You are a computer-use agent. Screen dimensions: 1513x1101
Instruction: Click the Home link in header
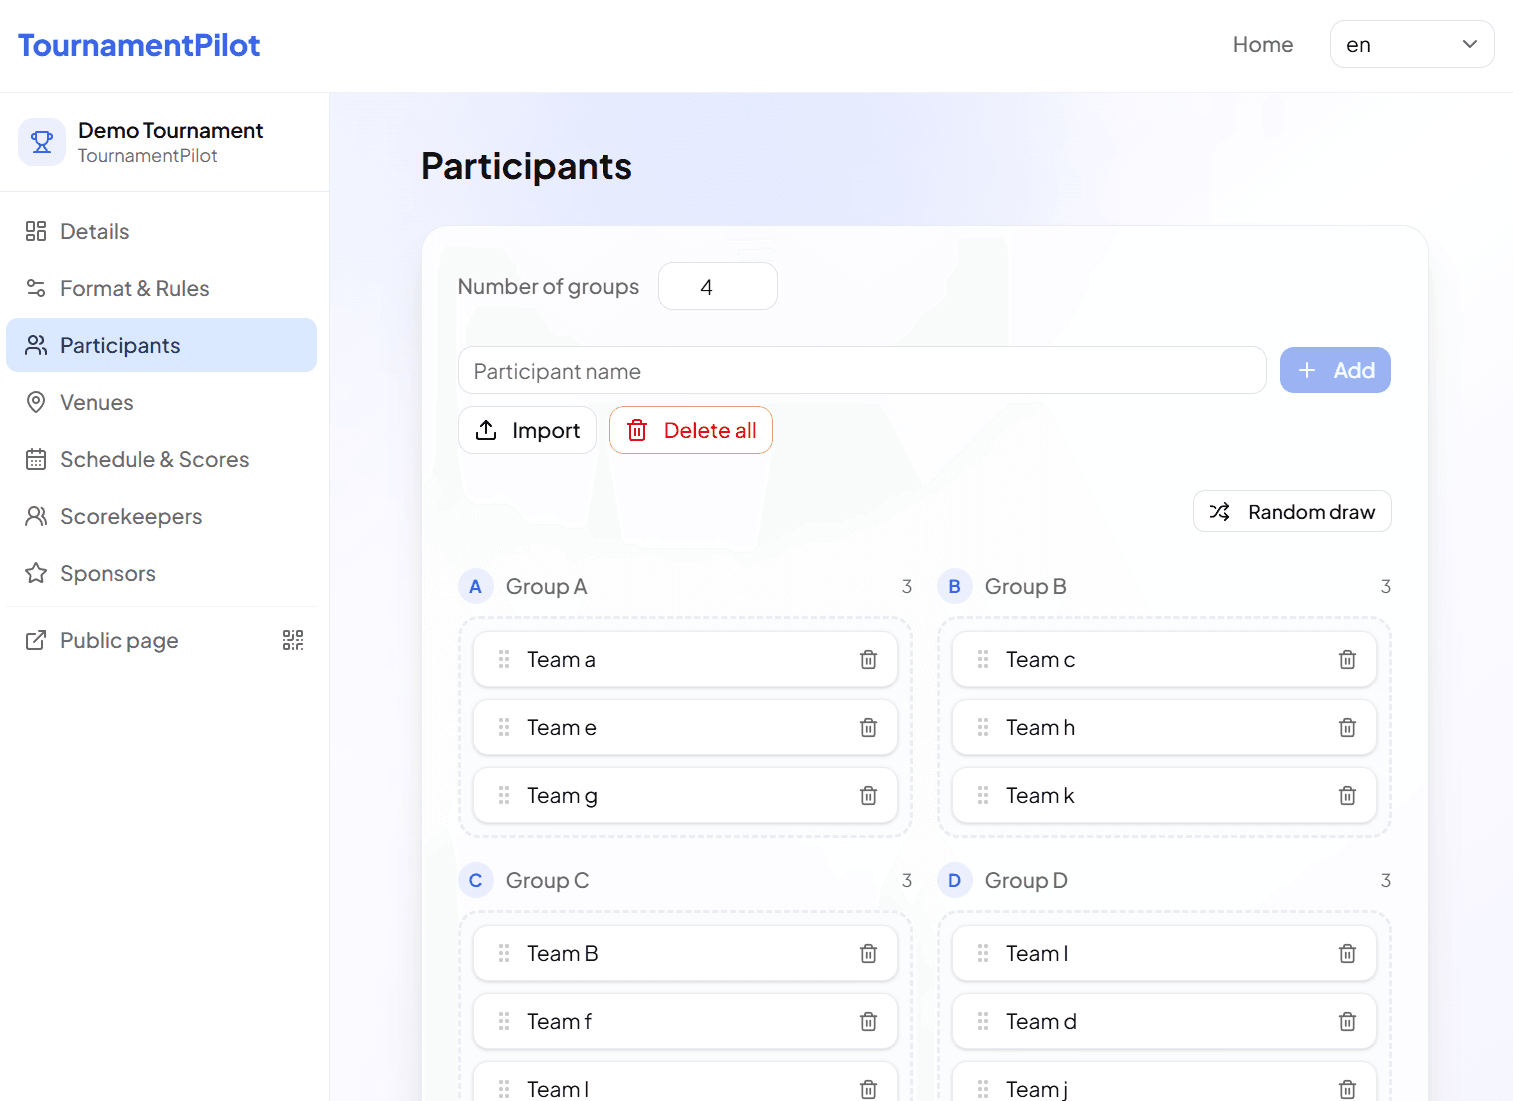click(1263, 44)
